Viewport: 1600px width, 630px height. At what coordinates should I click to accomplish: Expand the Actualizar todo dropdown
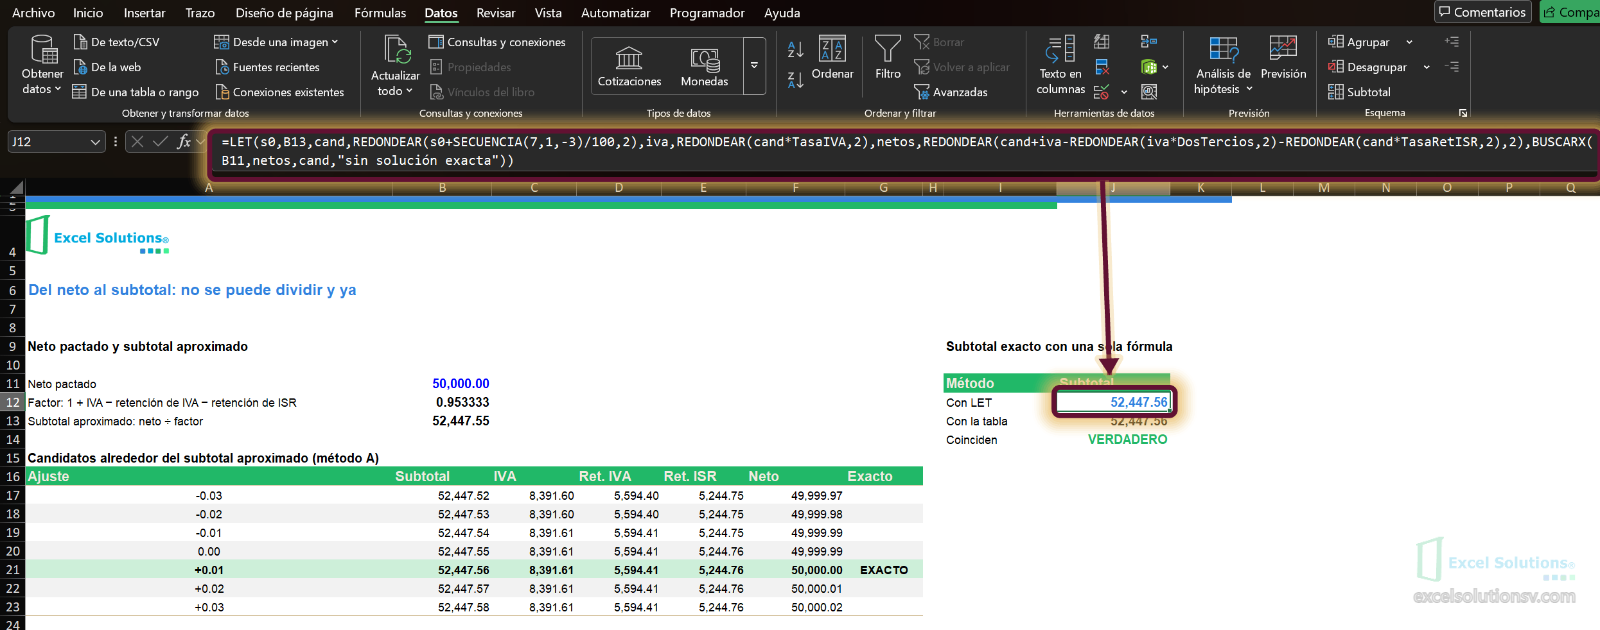click(395, 84)
